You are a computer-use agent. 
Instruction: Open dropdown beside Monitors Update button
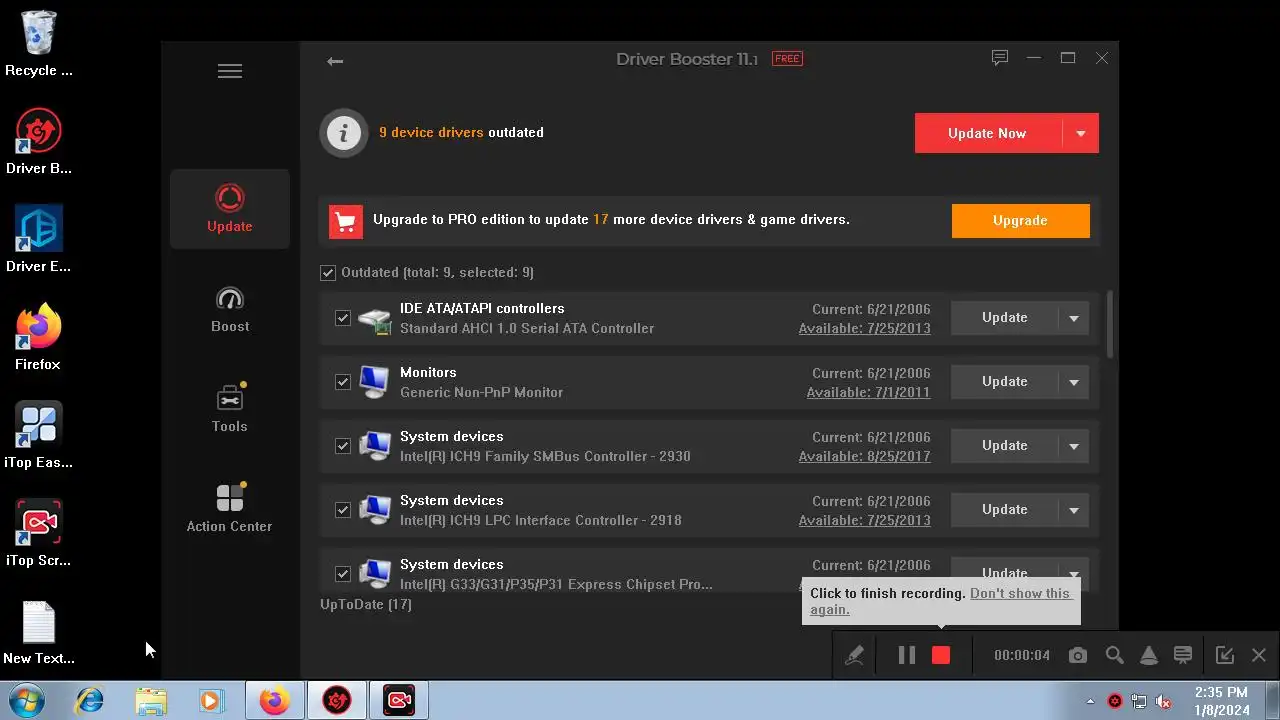[x=1074, y=382]
